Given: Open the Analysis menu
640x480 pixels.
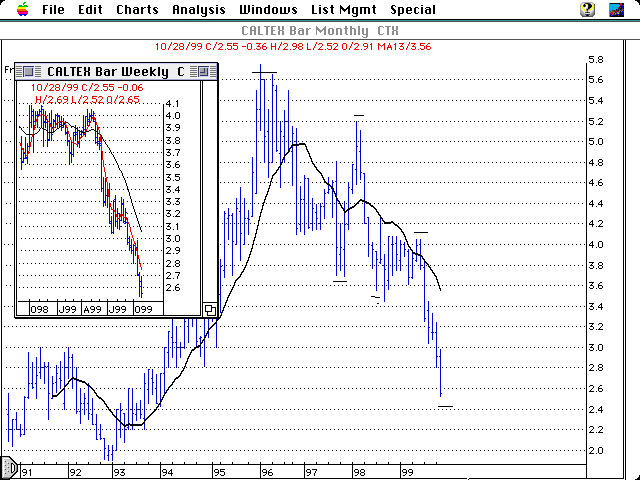Looking at the screenshot, I should point(199,9).
